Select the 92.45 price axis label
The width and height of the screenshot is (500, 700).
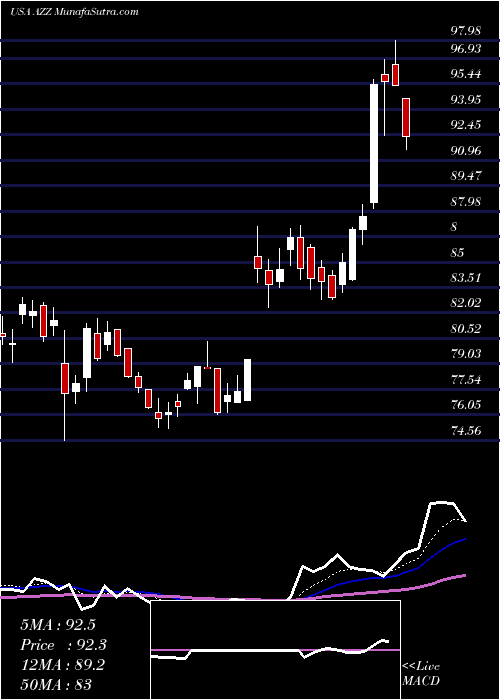click(466, 125)
